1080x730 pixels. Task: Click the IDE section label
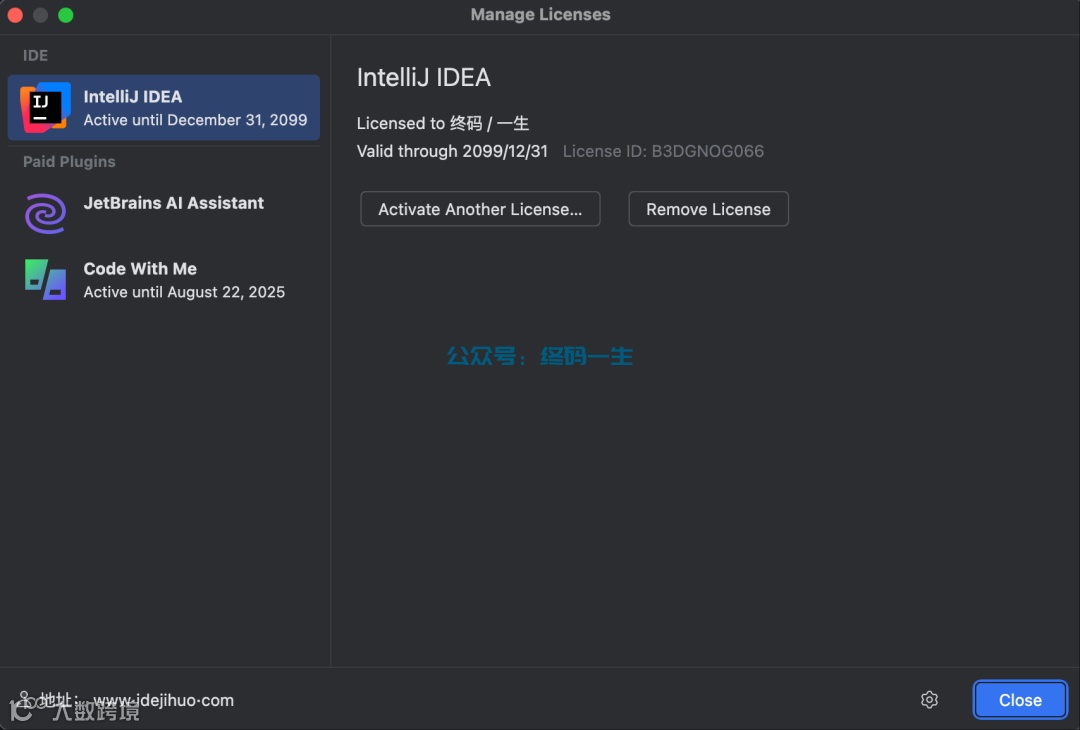(35, 56)
